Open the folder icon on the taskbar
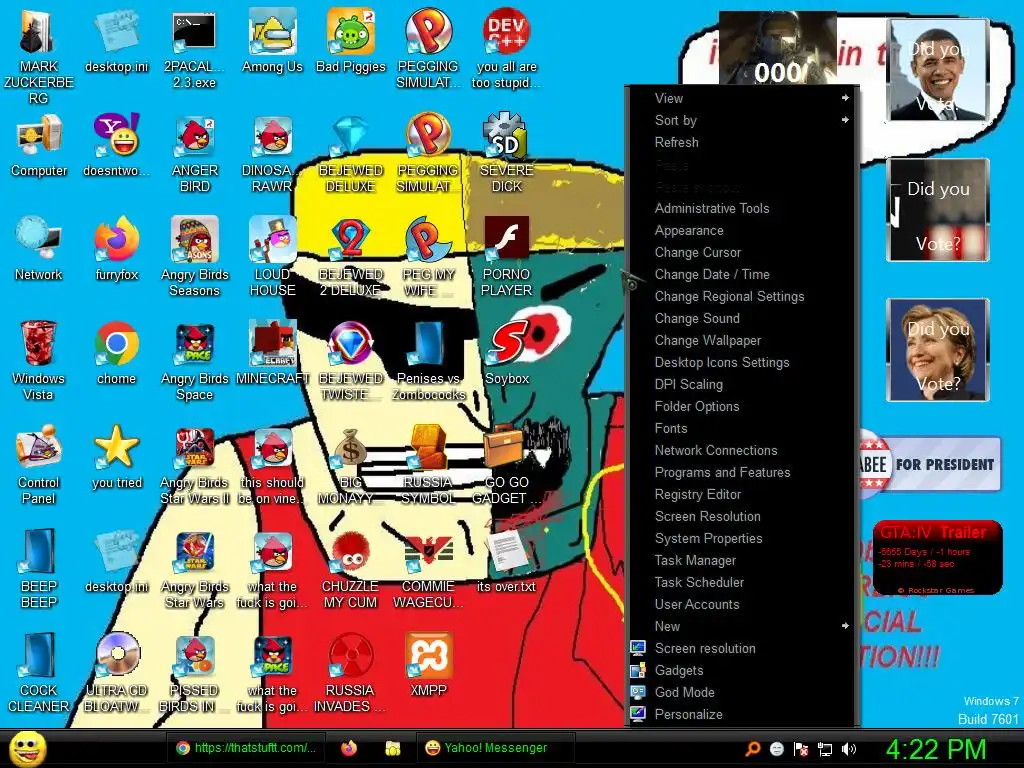The image size is (1024, 768). click(392, 748)
